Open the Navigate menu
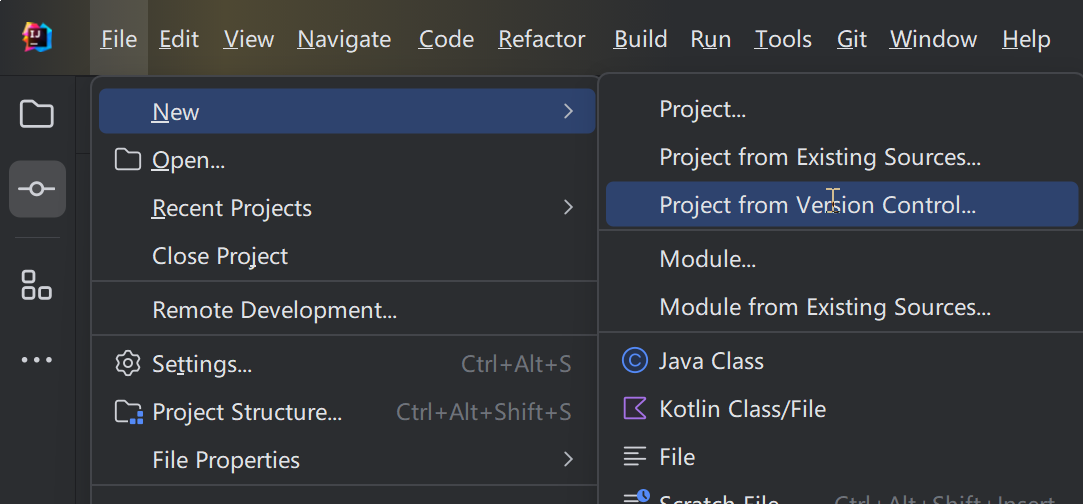The image size is (1083, 504). point(344,39)
